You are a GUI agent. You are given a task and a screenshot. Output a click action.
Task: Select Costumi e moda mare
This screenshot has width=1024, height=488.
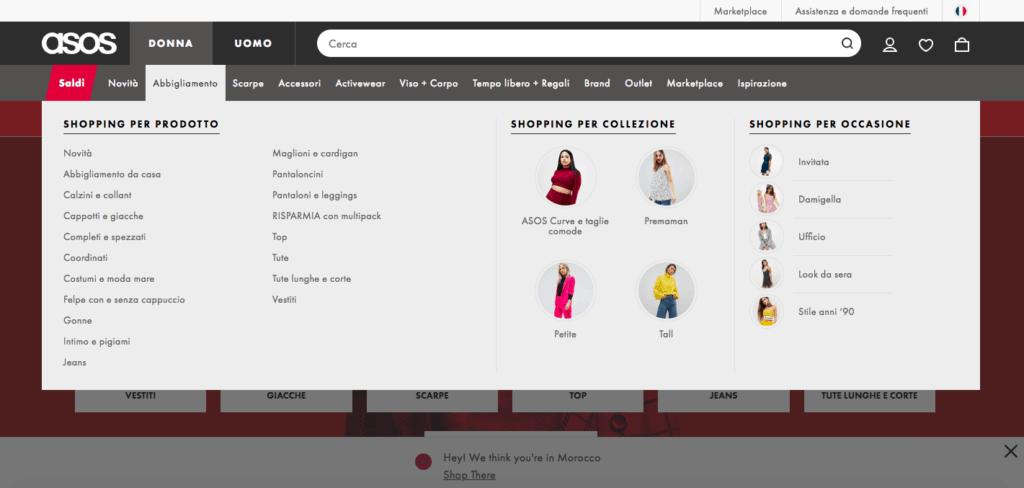pos(109,278)
